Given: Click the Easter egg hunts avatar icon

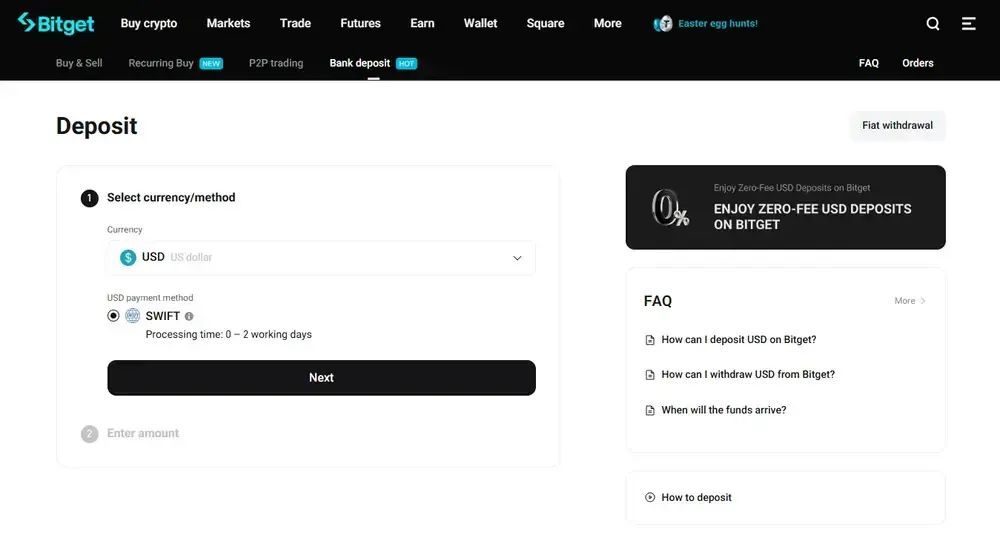Looking at the screenshot, I should tap(663, 23).
